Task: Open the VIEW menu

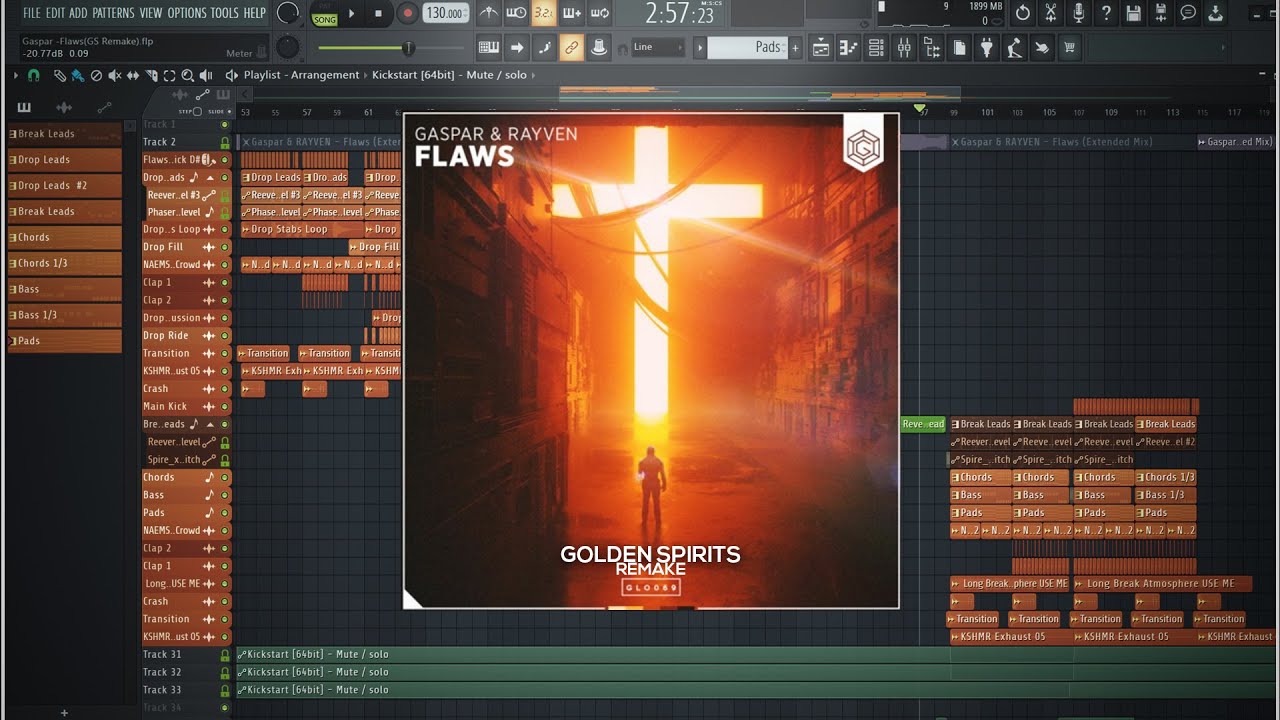Action: point(151,13)
